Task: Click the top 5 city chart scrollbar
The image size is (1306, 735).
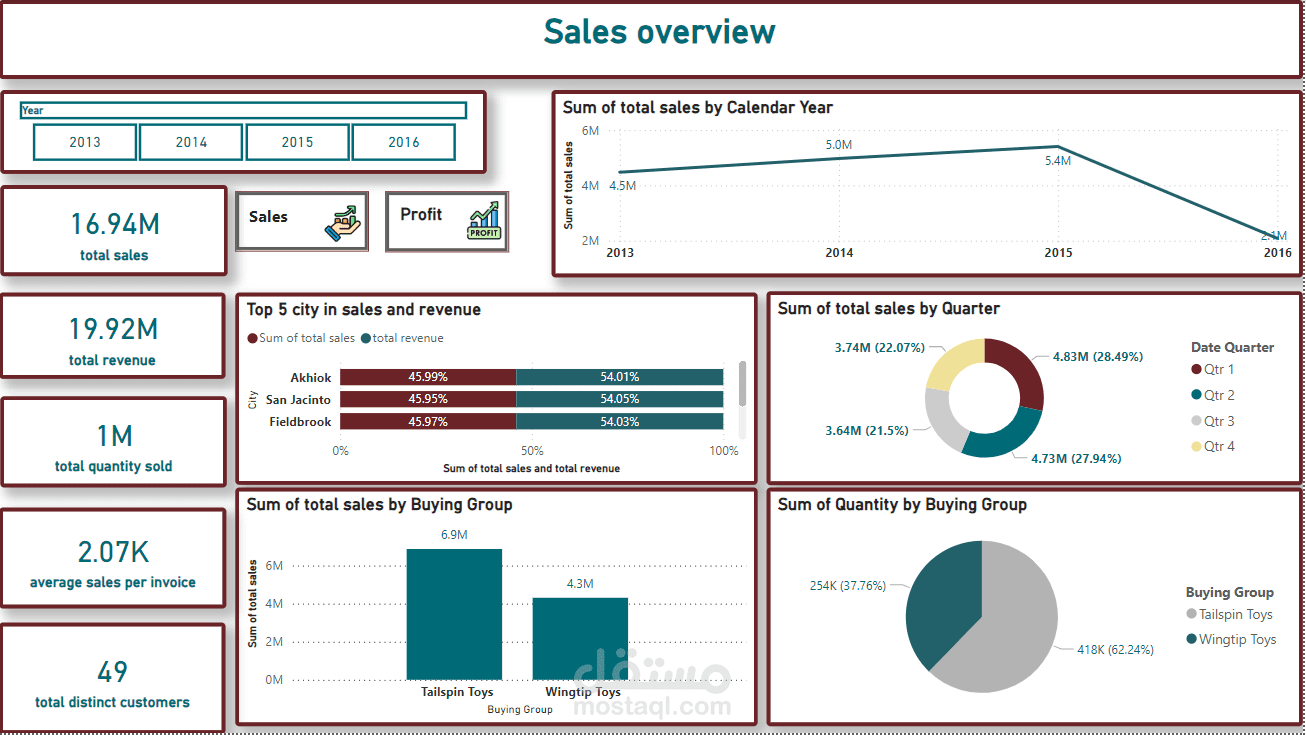Action: click(x=742, y=383)
